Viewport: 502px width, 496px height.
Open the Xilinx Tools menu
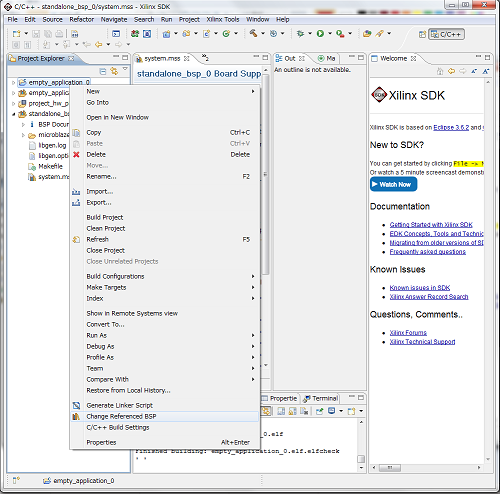point(223,20)
